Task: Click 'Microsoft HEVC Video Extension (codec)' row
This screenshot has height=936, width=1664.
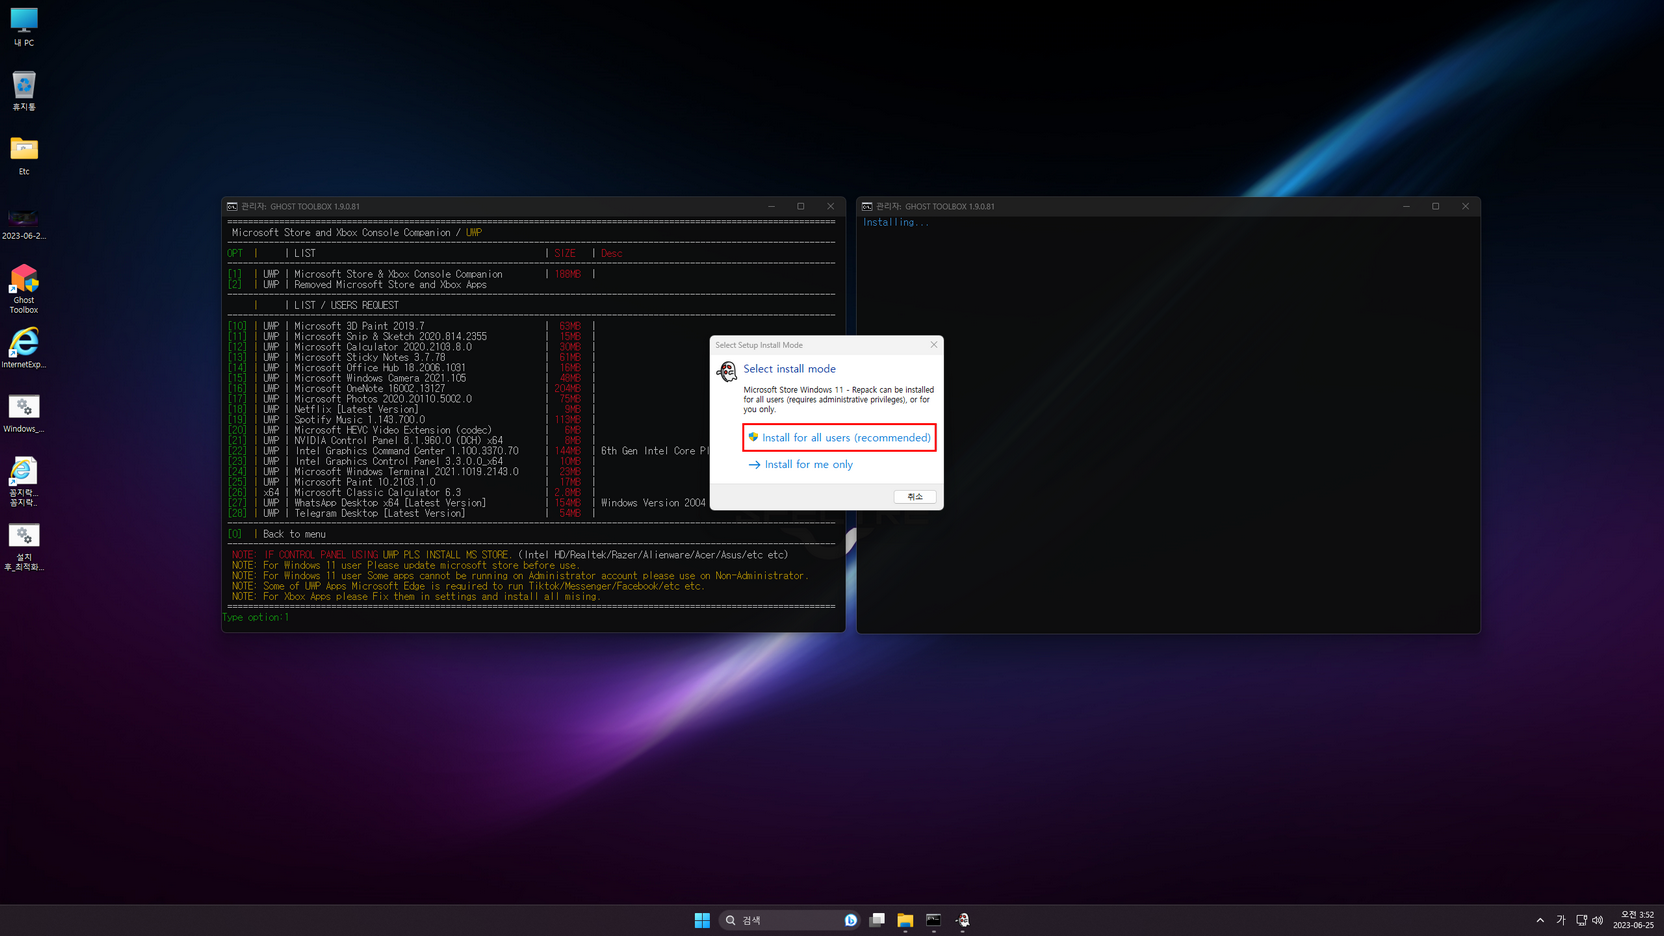Action: point(411,430)
